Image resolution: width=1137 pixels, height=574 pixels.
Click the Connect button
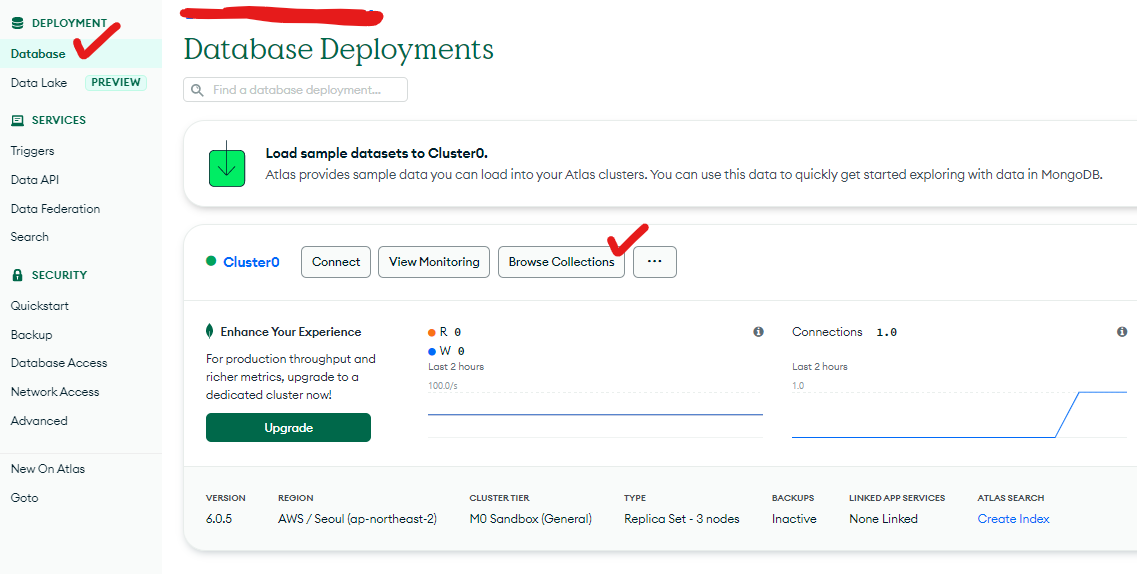[336, 262]
